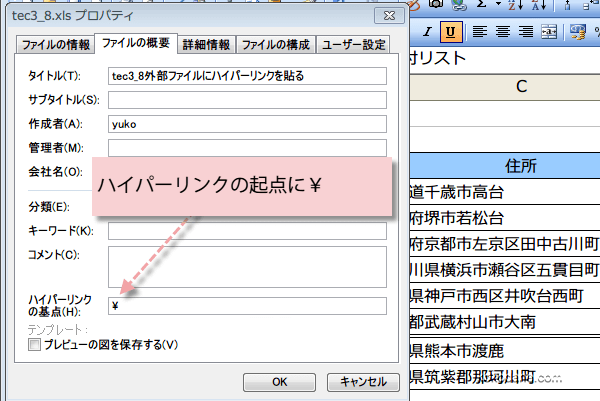
Task: Select the ファイルの概要 tab
Action: click(x=136, y=43)
